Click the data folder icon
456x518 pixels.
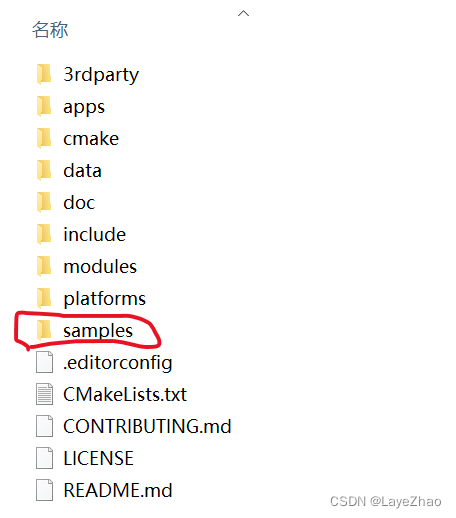click(x=44, y=170)
